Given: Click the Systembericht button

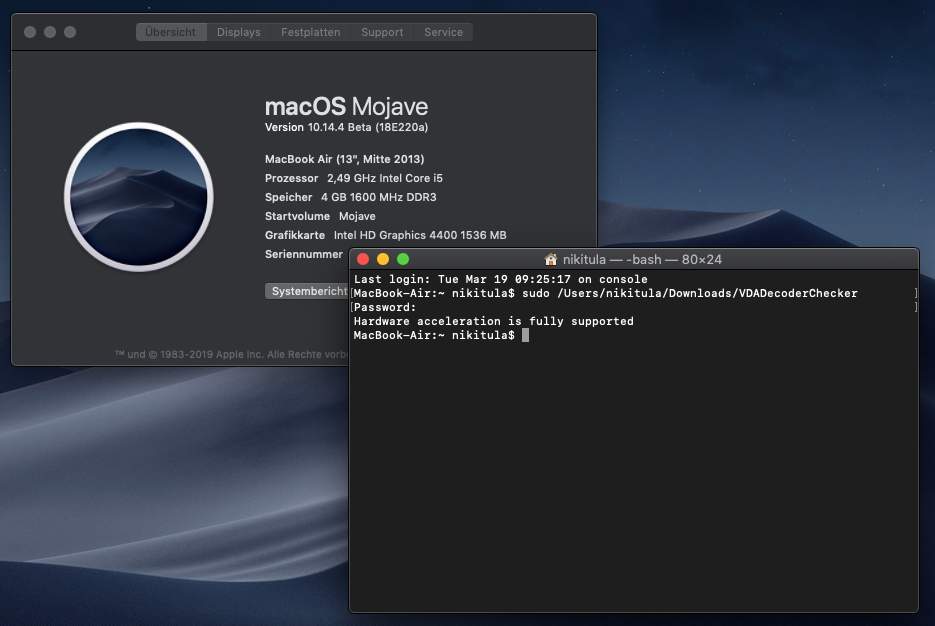Looking at the screenshot, I should tap(307, 291).
